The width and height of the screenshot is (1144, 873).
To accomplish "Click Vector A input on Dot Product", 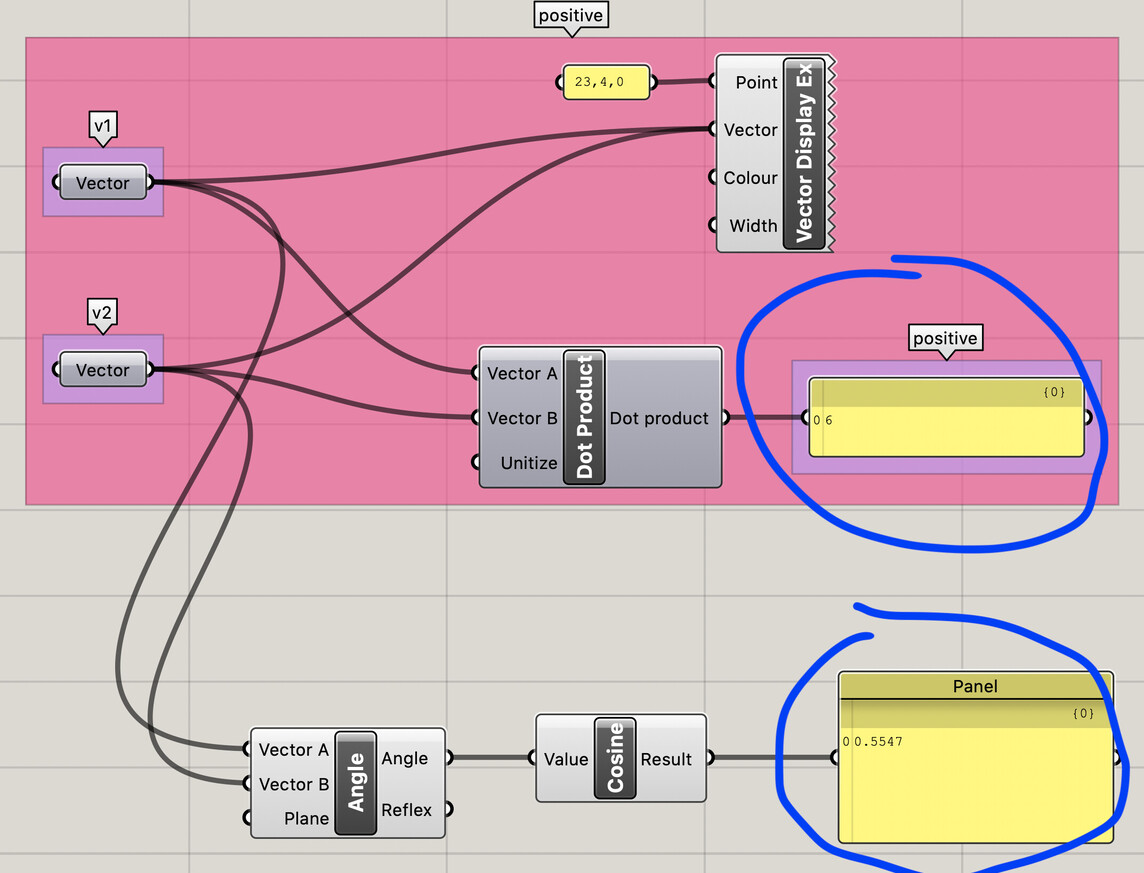I will pyautogui.click(x=522, y=373).
